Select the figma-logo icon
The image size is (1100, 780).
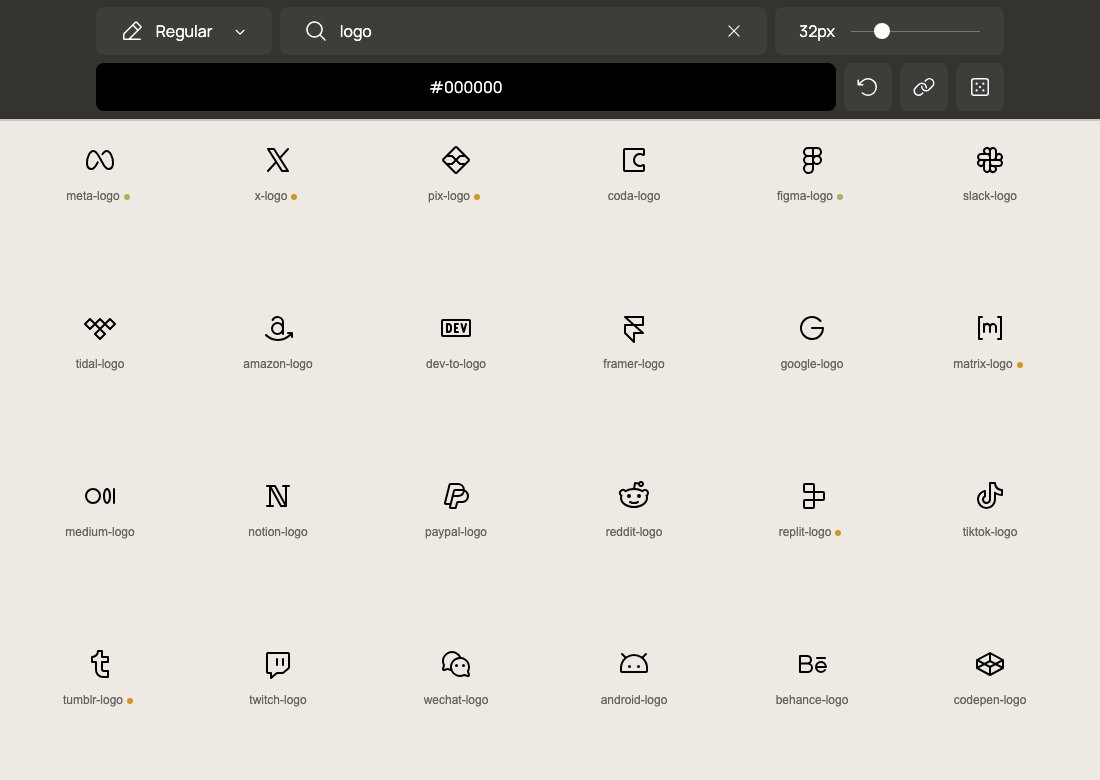coord(812,160)
